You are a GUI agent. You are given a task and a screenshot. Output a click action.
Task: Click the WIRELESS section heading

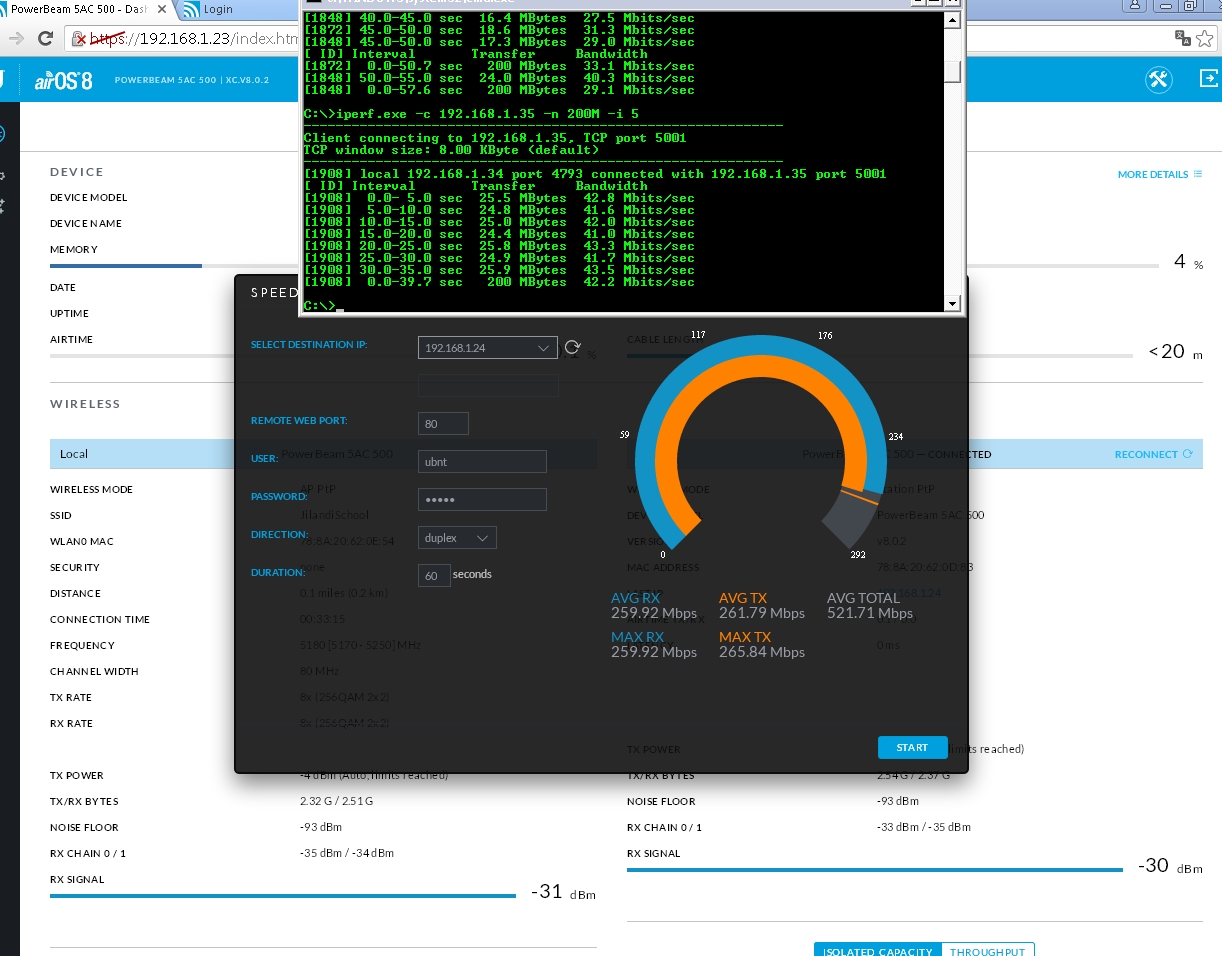coord(85,404)
